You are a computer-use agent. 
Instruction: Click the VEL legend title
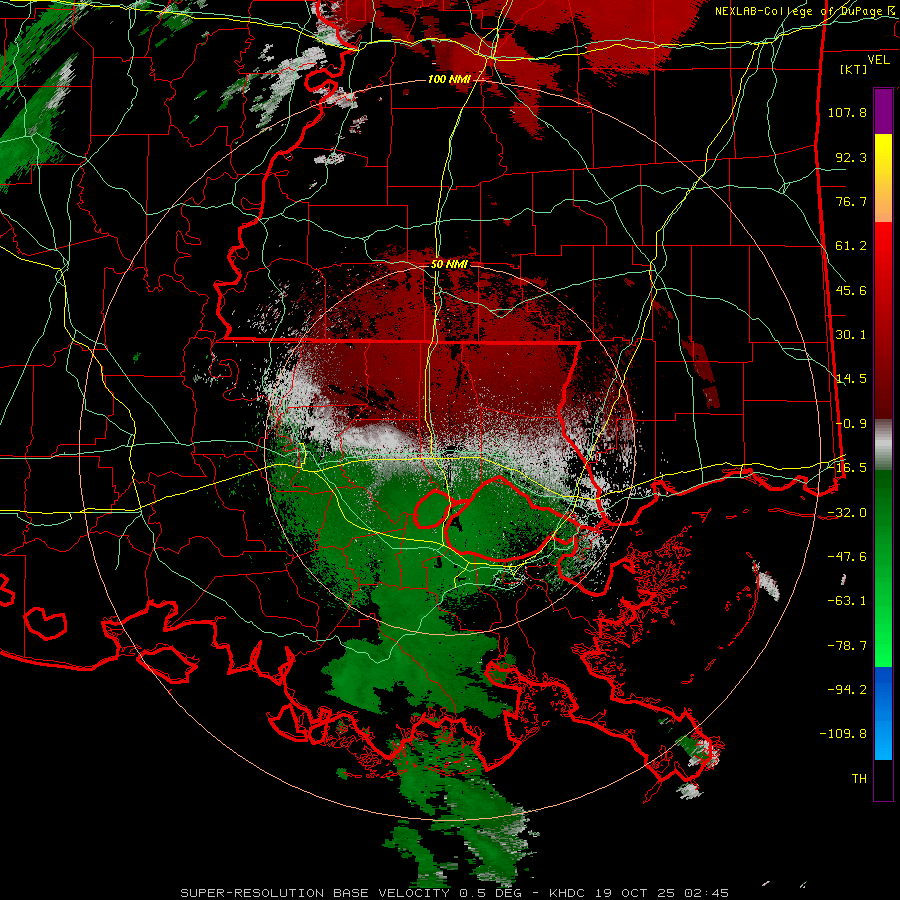tap(879, 60)
